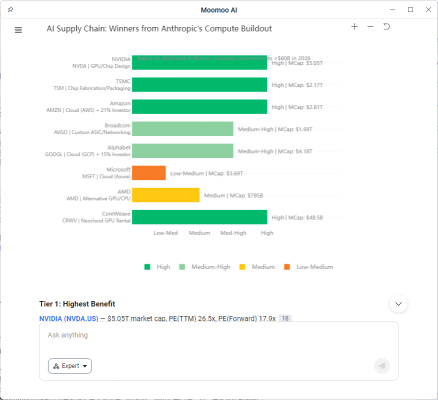Viewport: 438px width, 400px height.
Task: Maximize the Moomoo AI window
Action: click(x=411, y=10)
